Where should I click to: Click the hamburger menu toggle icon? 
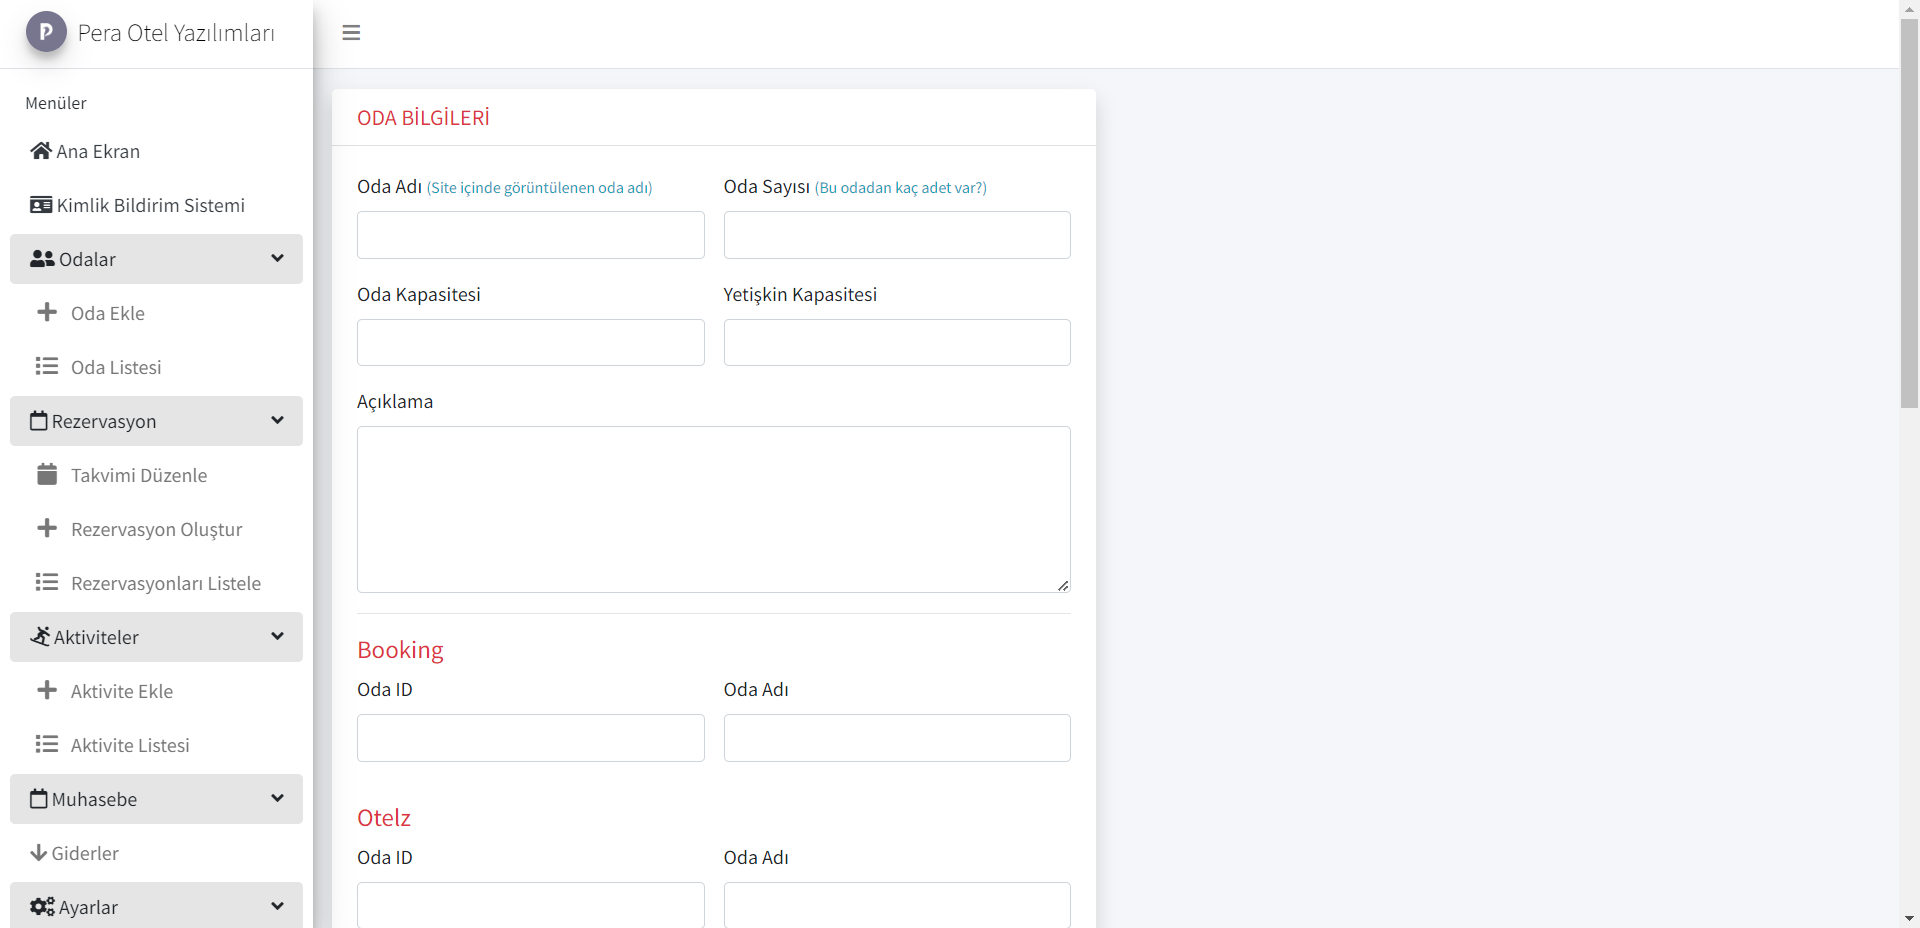click(351, 33)
